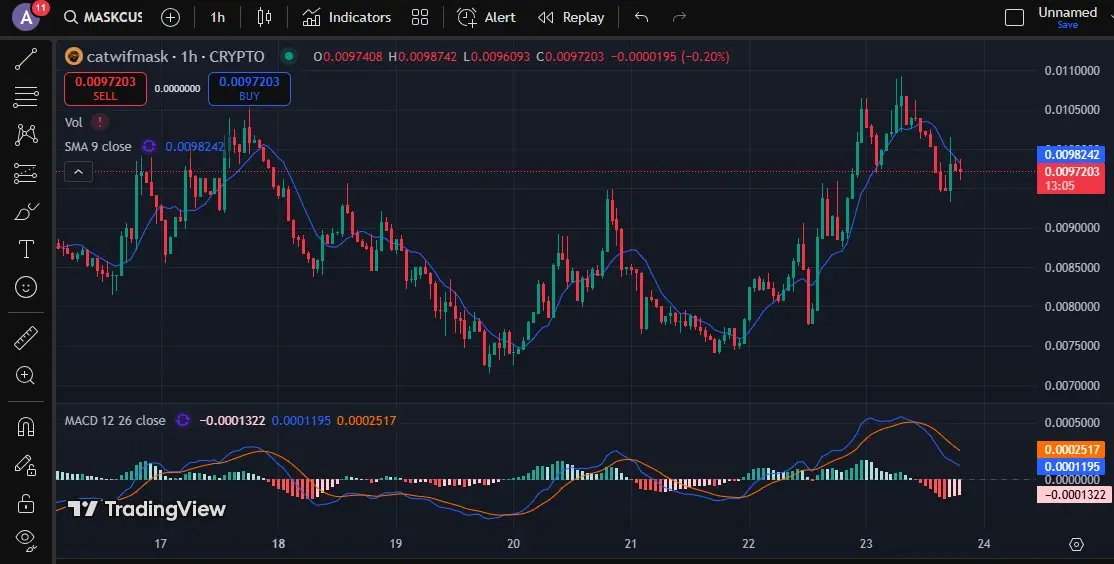
Task: Click the MACD loading refresh icon
Action: [x=183, y=421]
